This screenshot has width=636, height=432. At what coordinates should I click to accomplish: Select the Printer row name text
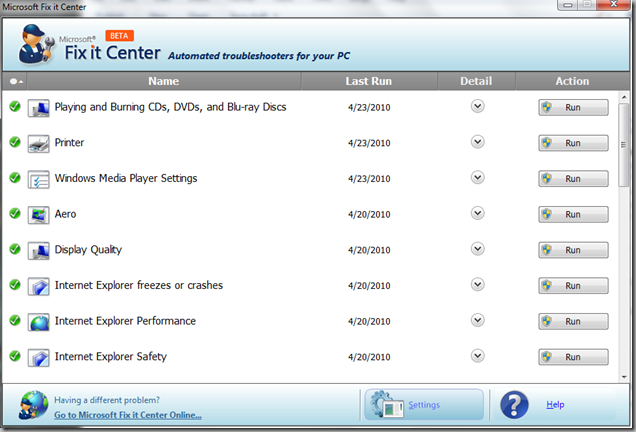pos(69,143)
